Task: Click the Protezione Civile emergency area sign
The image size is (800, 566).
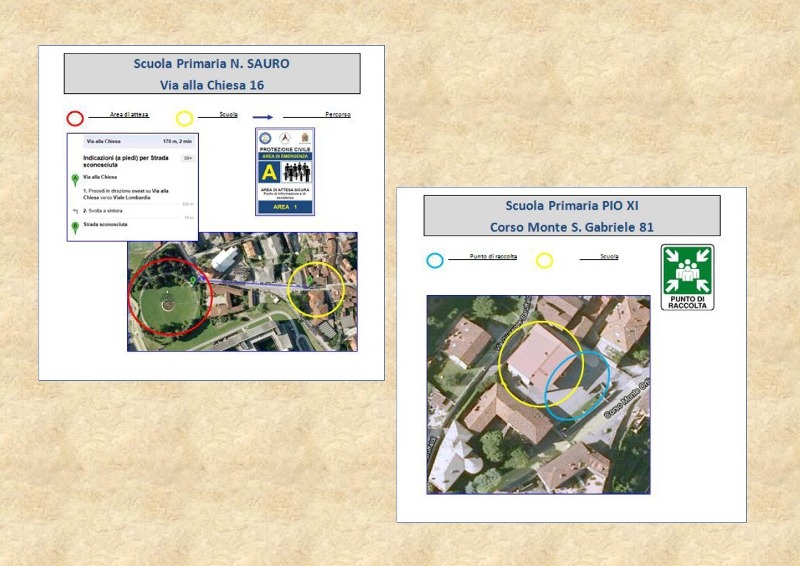Action: click(x=285, y=171)
